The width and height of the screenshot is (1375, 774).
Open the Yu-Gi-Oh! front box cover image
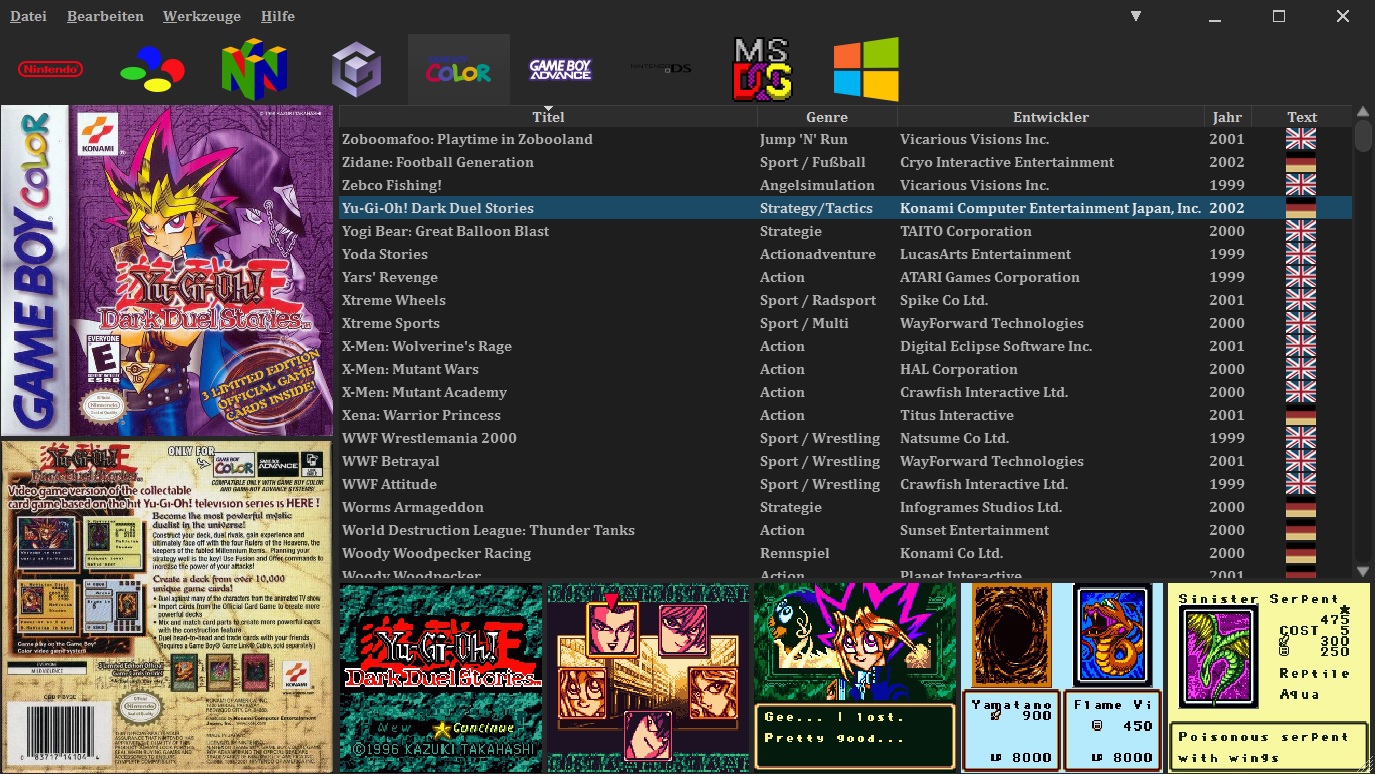(x=167, y=271)
